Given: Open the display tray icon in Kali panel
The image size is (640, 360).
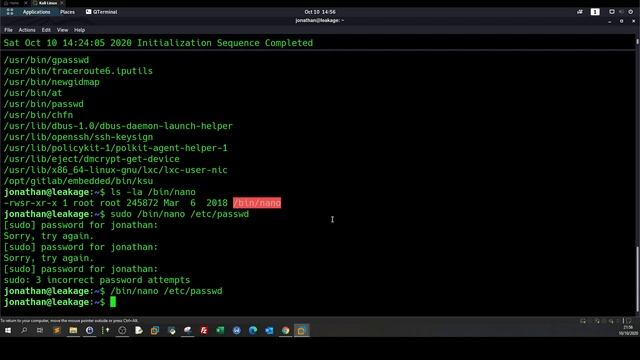Looking at the screenshot, I should click(x=611, y=12).
